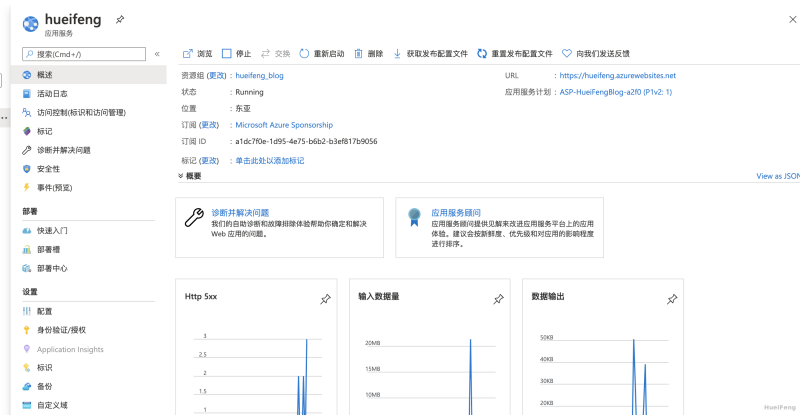The width and height of the screenshot is (800, 415).
Task: Click the 诊断并解决问题 wrench icon in sidebar
Action: click(x=27, y=150)
